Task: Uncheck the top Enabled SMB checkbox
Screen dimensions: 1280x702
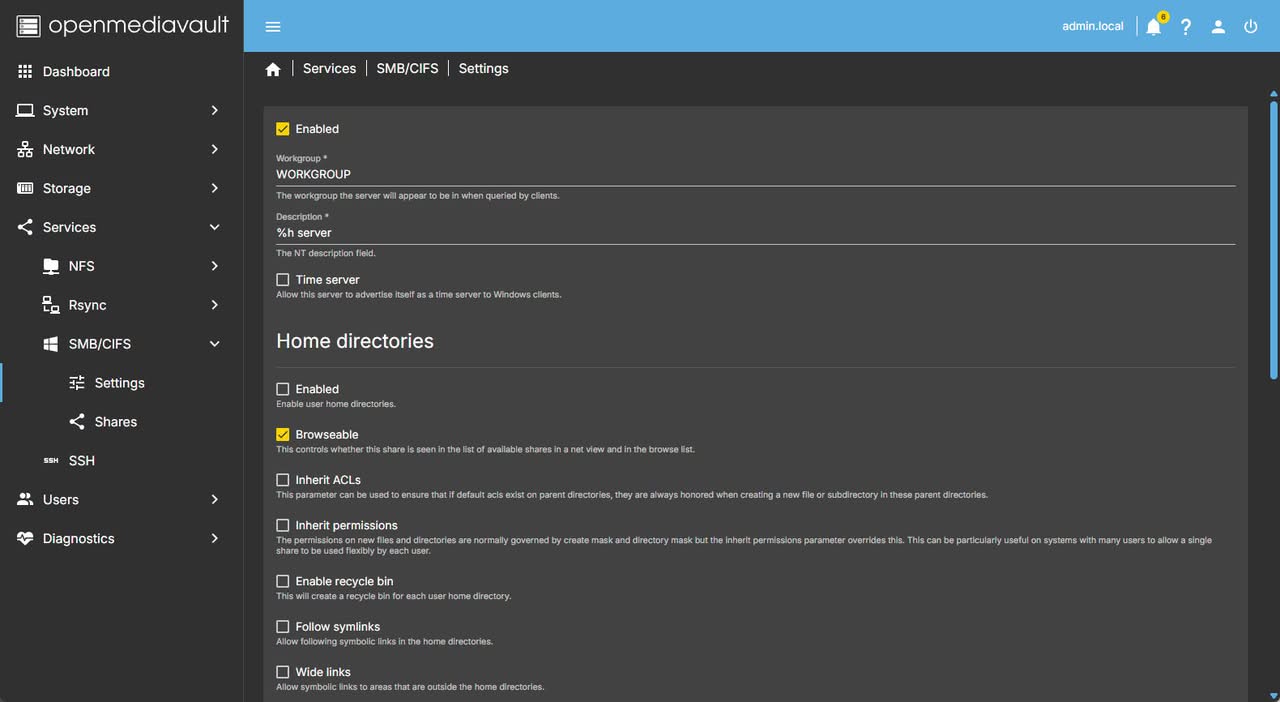Action: pyautogui.click(x=283, y=129)
